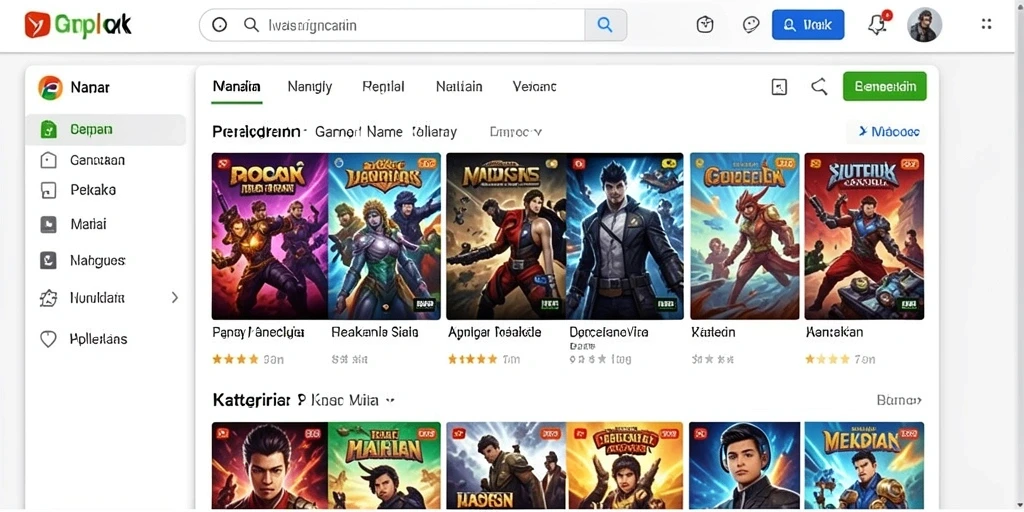The image size is (1024, 512).
Task: Open the second game card with armored woman
Action: pyautogui.click(x=384, y=236)
